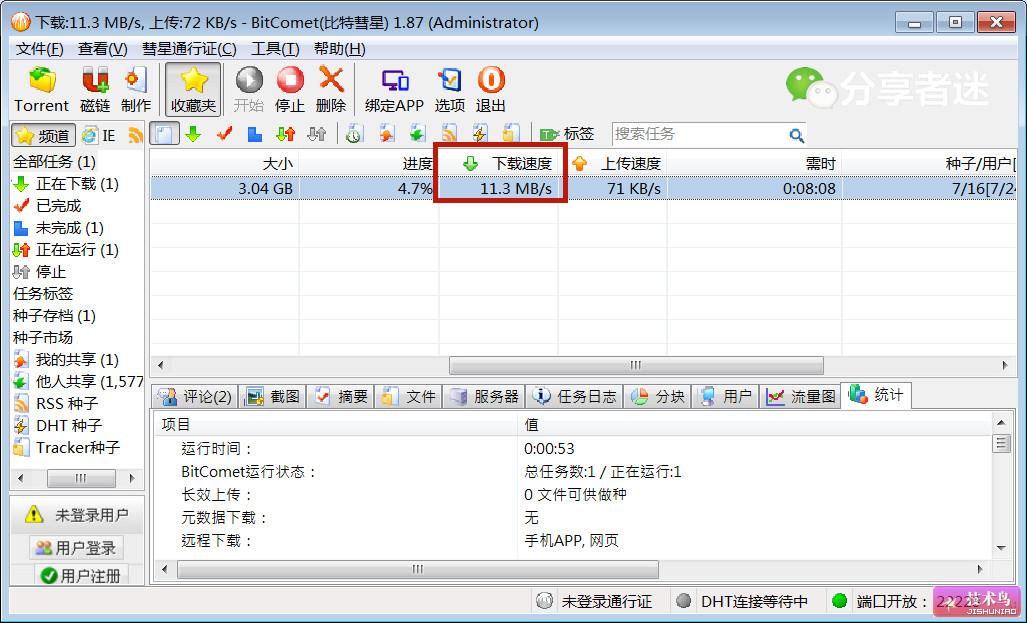Switch to the 任务日志 tab
The height and width of the screenshot is (623, 1027).
pyautogui.click(x=574, y=396)
